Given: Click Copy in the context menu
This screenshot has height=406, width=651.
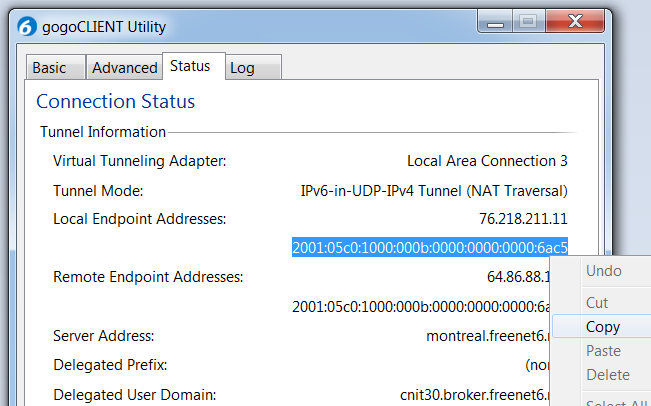Looking at the screenshot, I should tap(603, 327).
